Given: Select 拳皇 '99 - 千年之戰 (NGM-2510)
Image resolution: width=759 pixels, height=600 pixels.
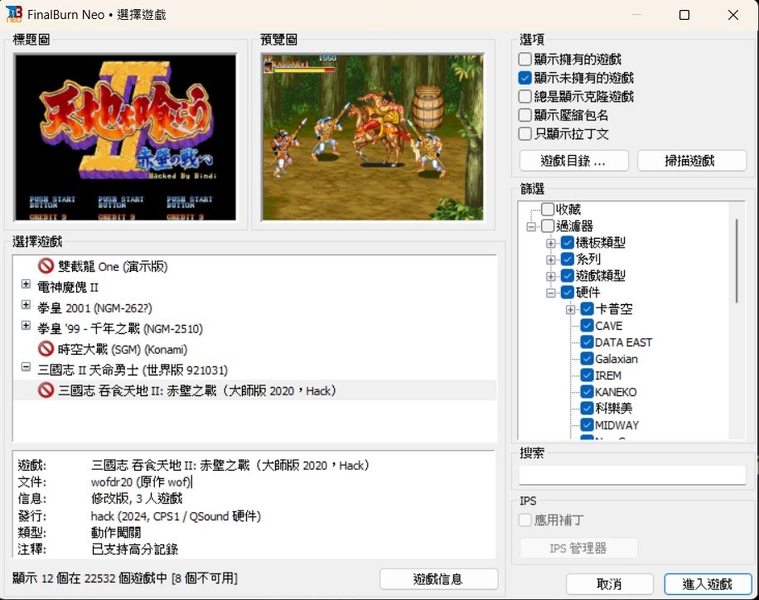Looking at the screenshot, I should point(120,329).
